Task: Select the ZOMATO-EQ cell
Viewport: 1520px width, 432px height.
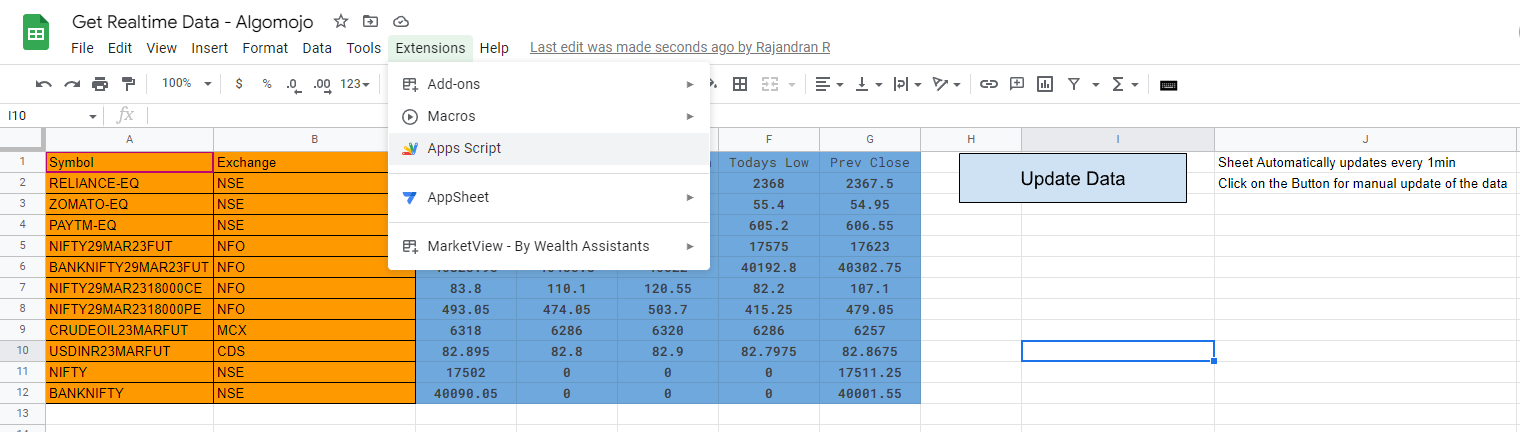Action: [130, 204]
